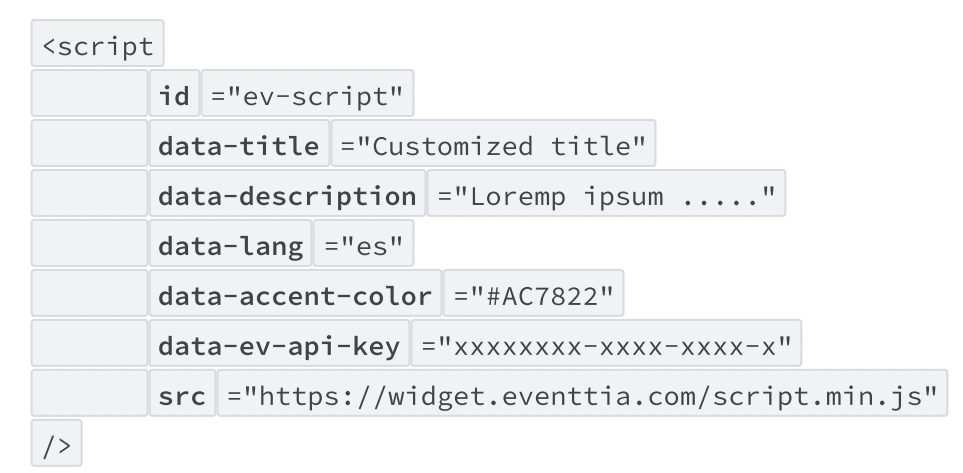The image size is (963, 473).
Task: Click the "ev-script" id value
Action: (308, 97)
